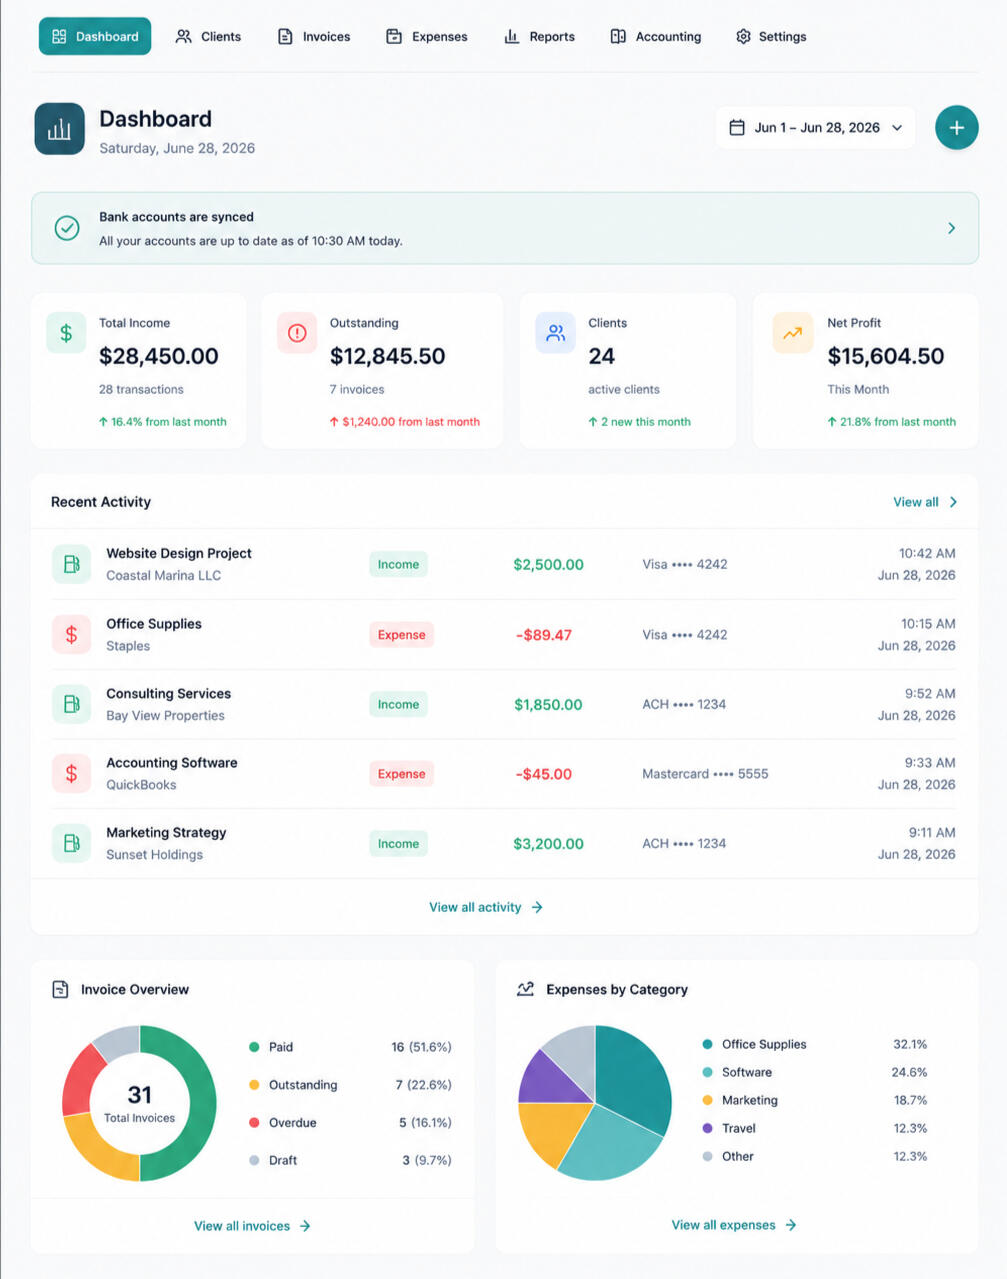Click the dashboard bar chart logo icon
The image size is (1007, 1279).
coord(59,129)
